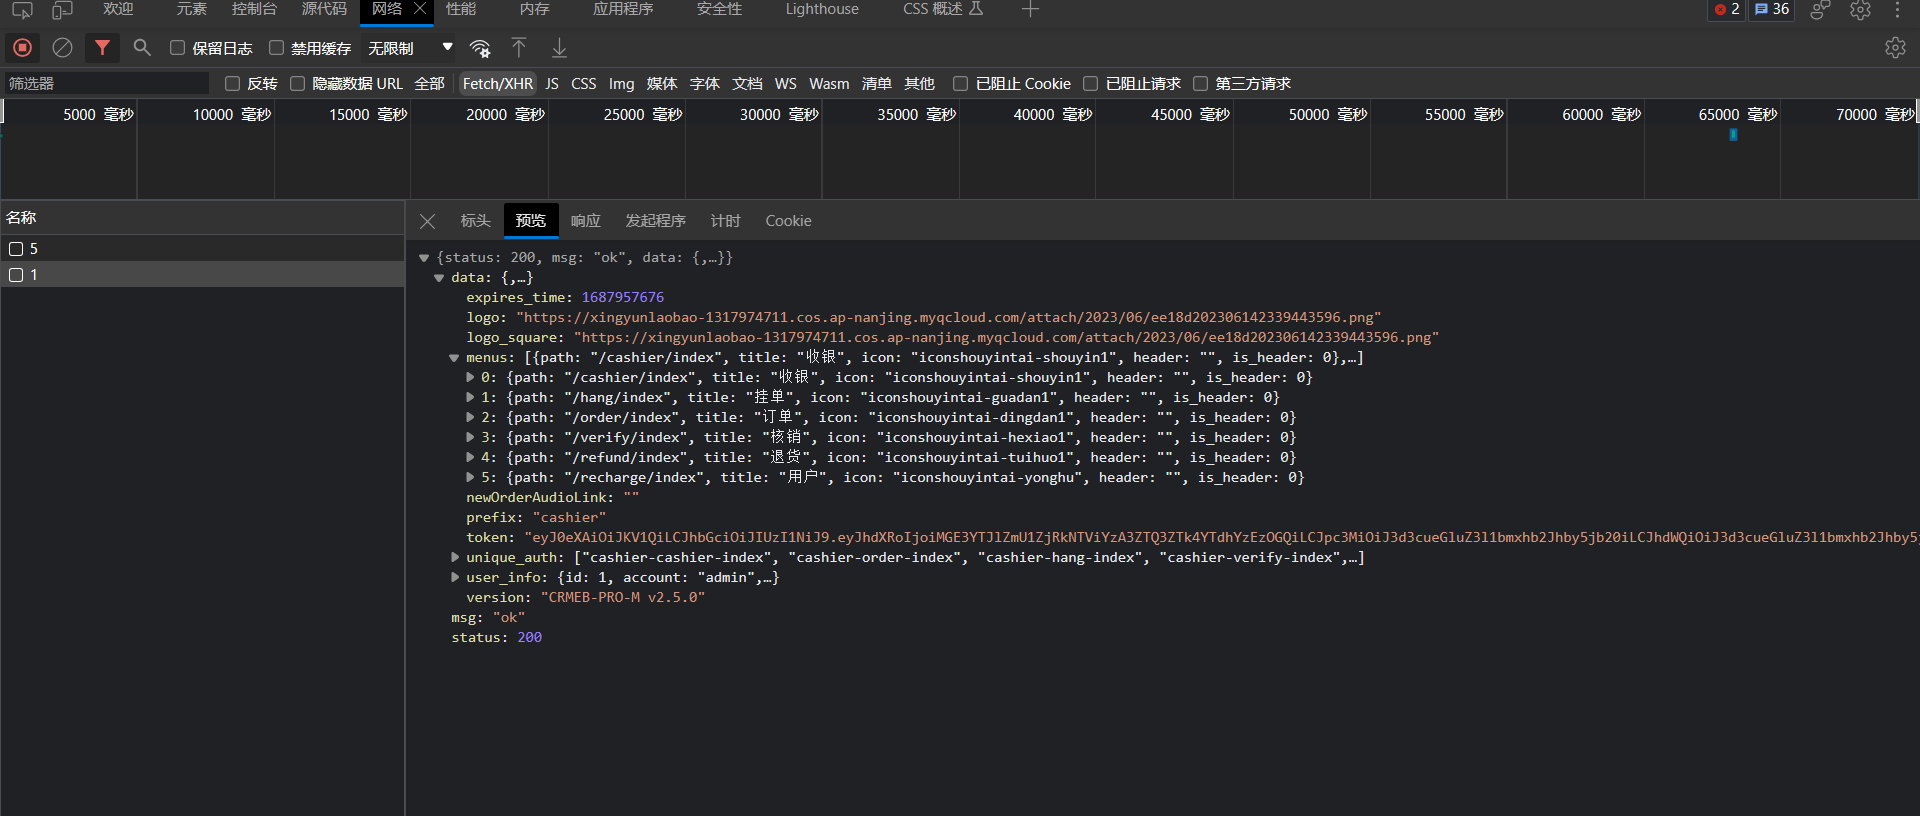Screen dimensions: 1920x816
Task: Click the 名称 column header
Action: point(21,218)
